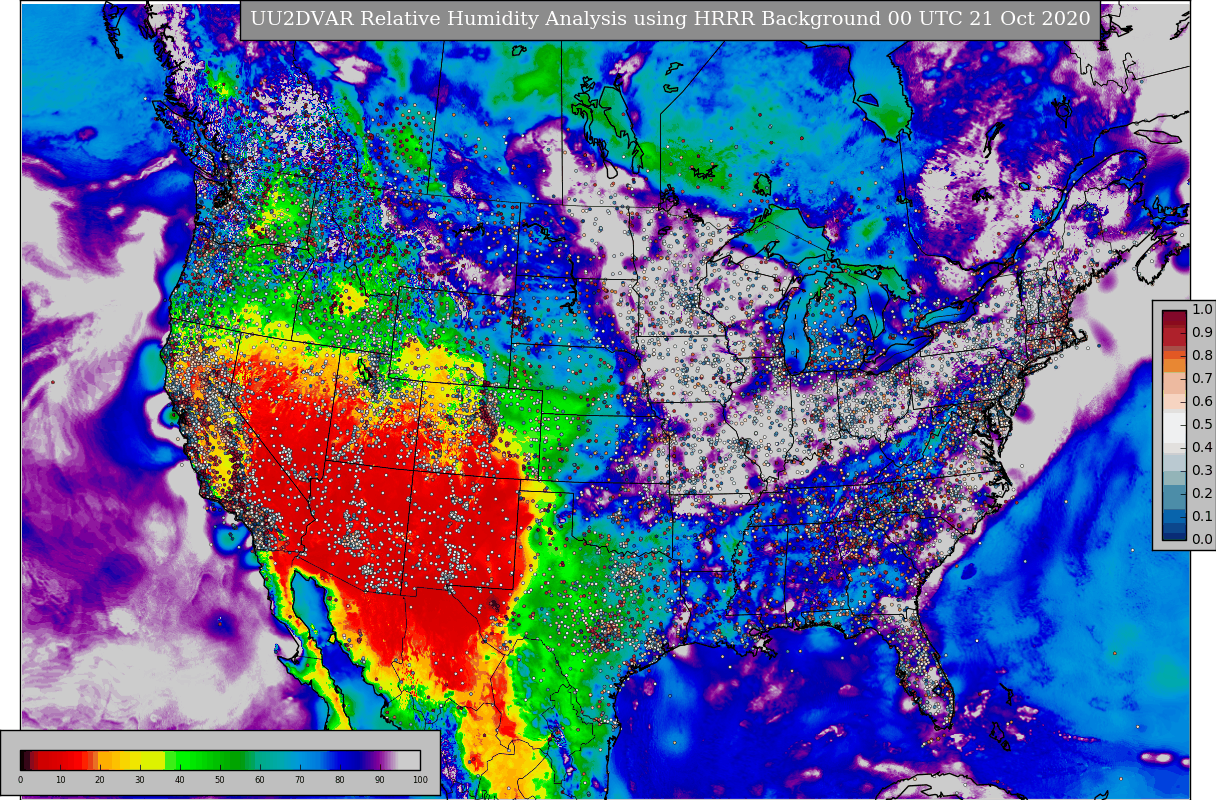This screenshot has width=1216, height=800.
Task: Click the '100' tick on the humidity colorbar
Action: pos(420,779)
